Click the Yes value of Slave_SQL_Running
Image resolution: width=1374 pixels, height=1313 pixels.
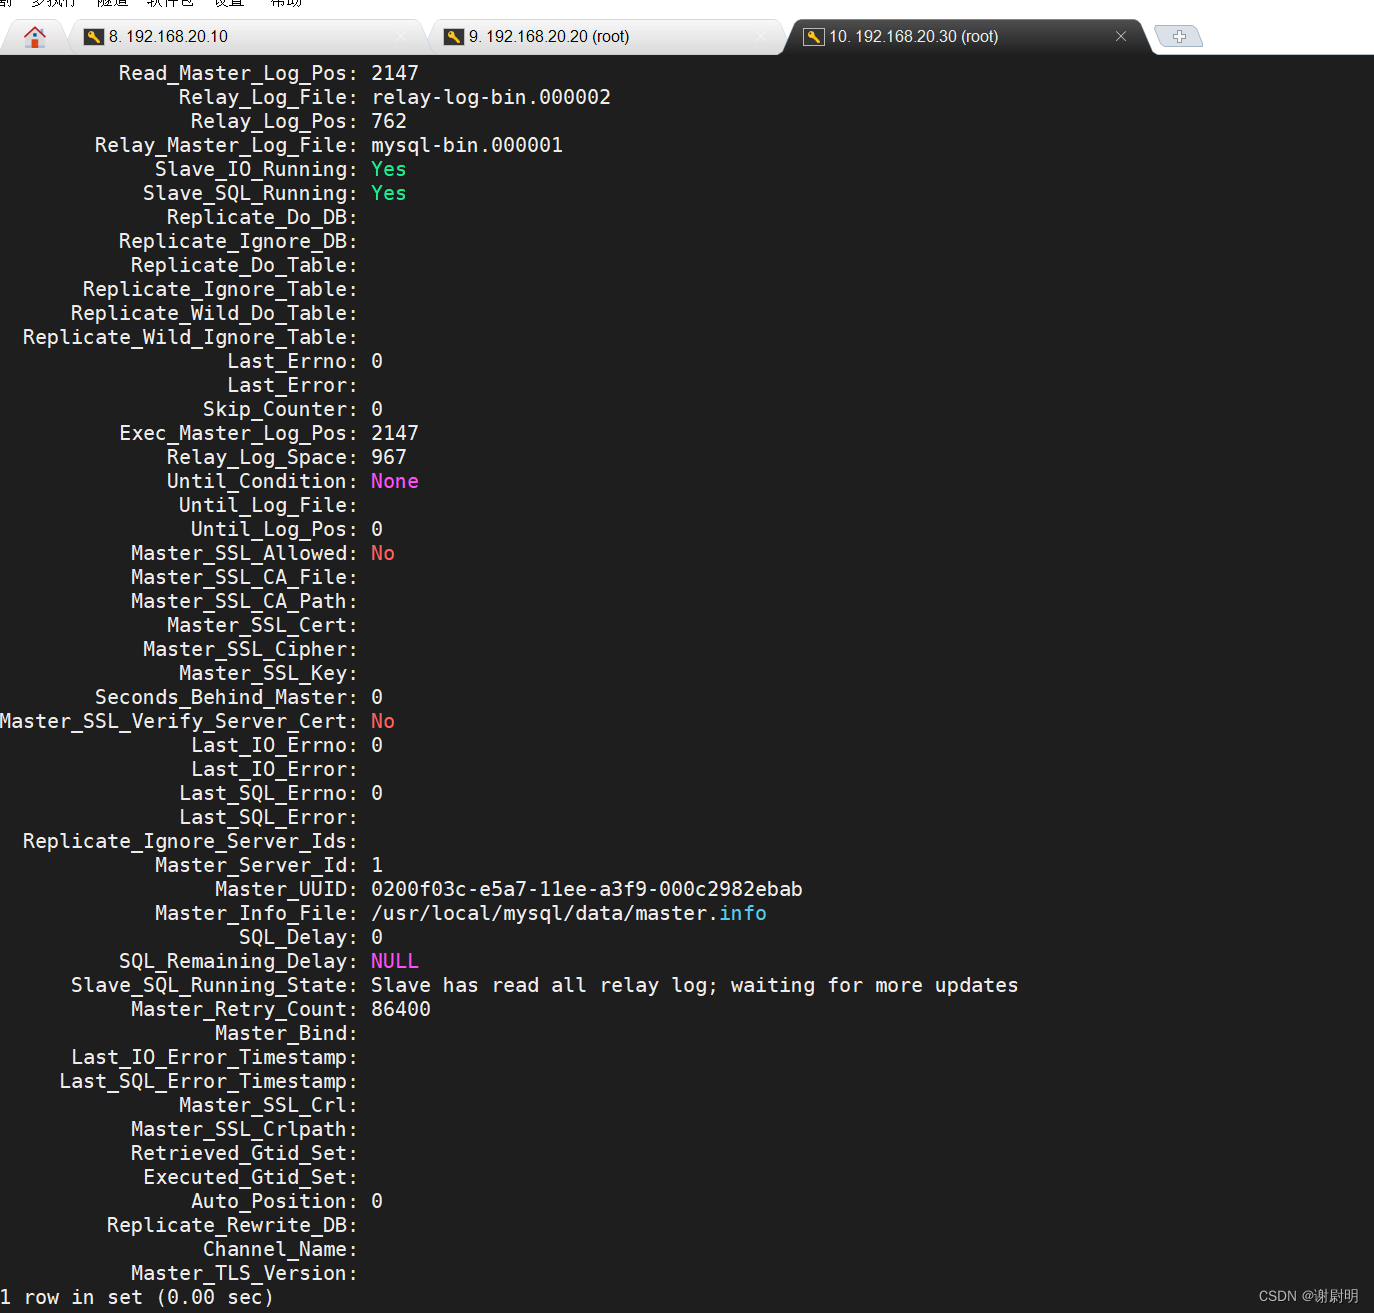pos(389,193)
